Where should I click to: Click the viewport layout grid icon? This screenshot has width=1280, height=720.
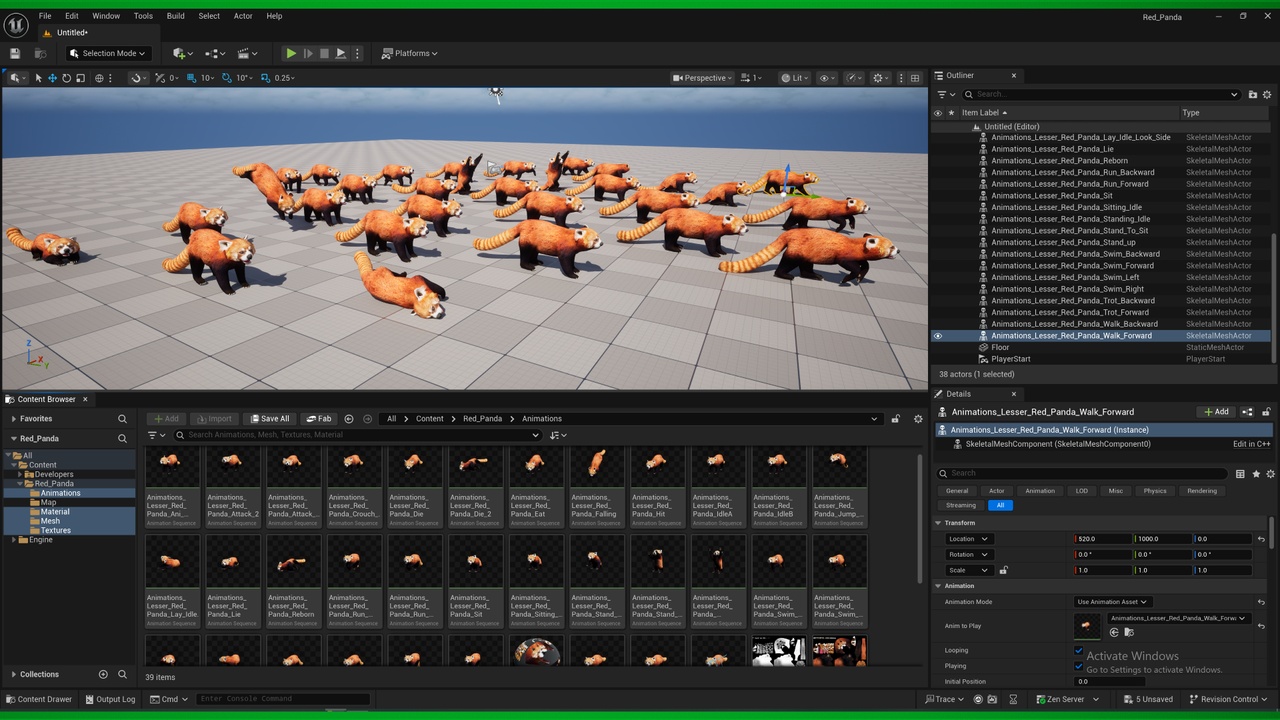(x=914, y=78)
